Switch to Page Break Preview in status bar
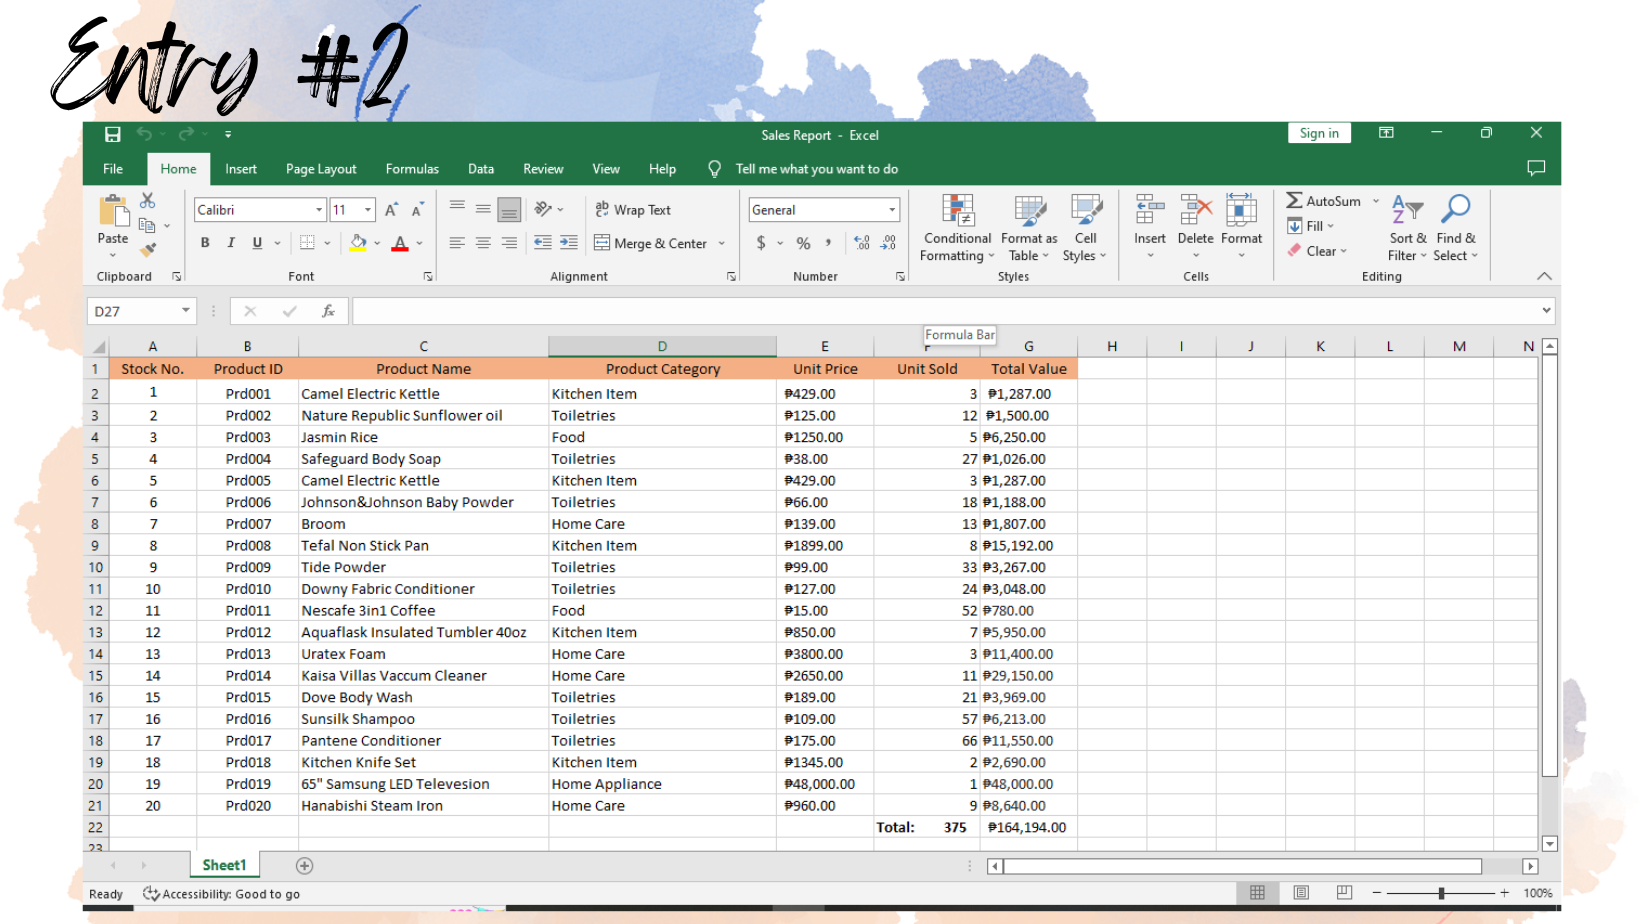This screenshot has width=1640, height=924. tap(1344, 893)
